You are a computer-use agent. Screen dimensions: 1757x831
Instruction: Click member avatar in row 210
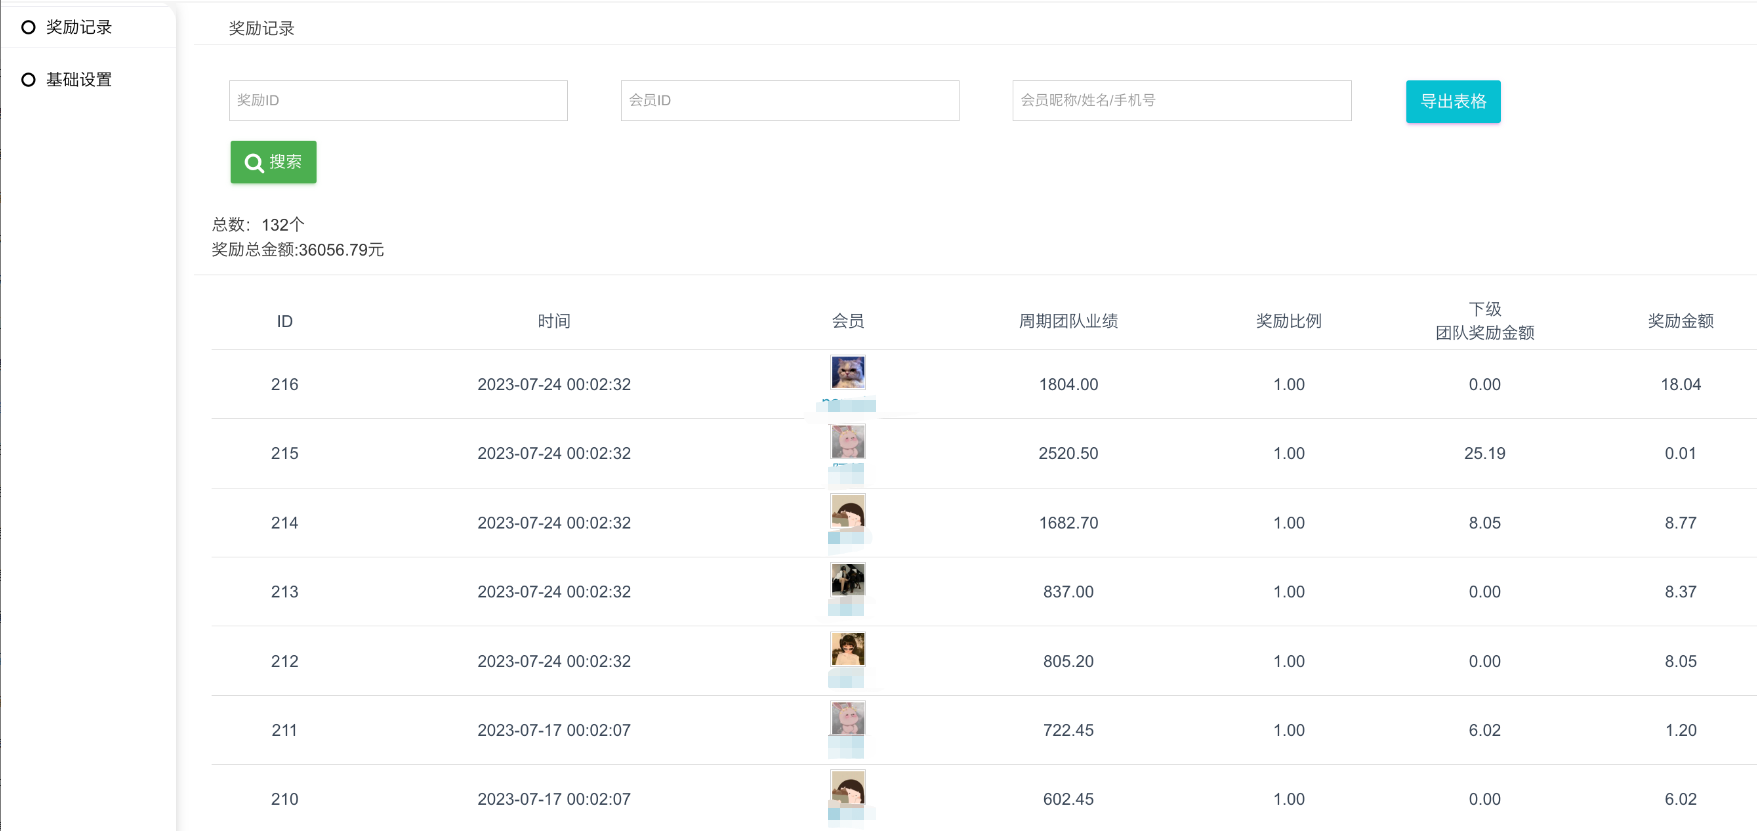pos(848,787)
